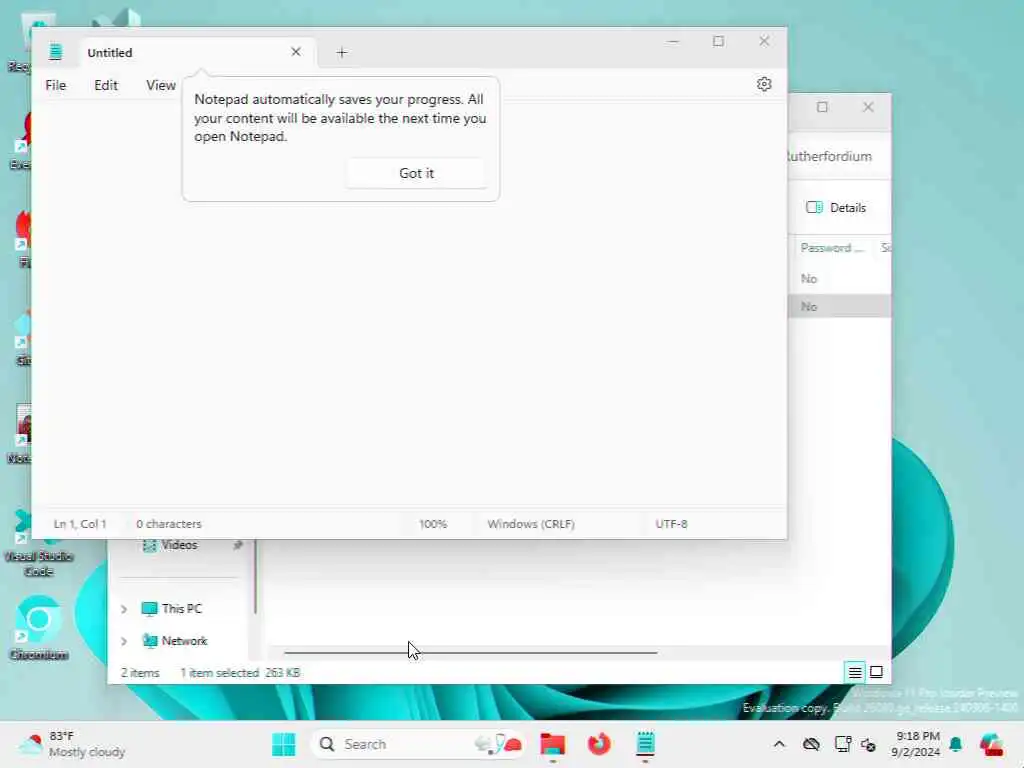This screenshot has height=768, width=1024.
Task: Open the weather widget on taskbar
Action: coord(72,744)
